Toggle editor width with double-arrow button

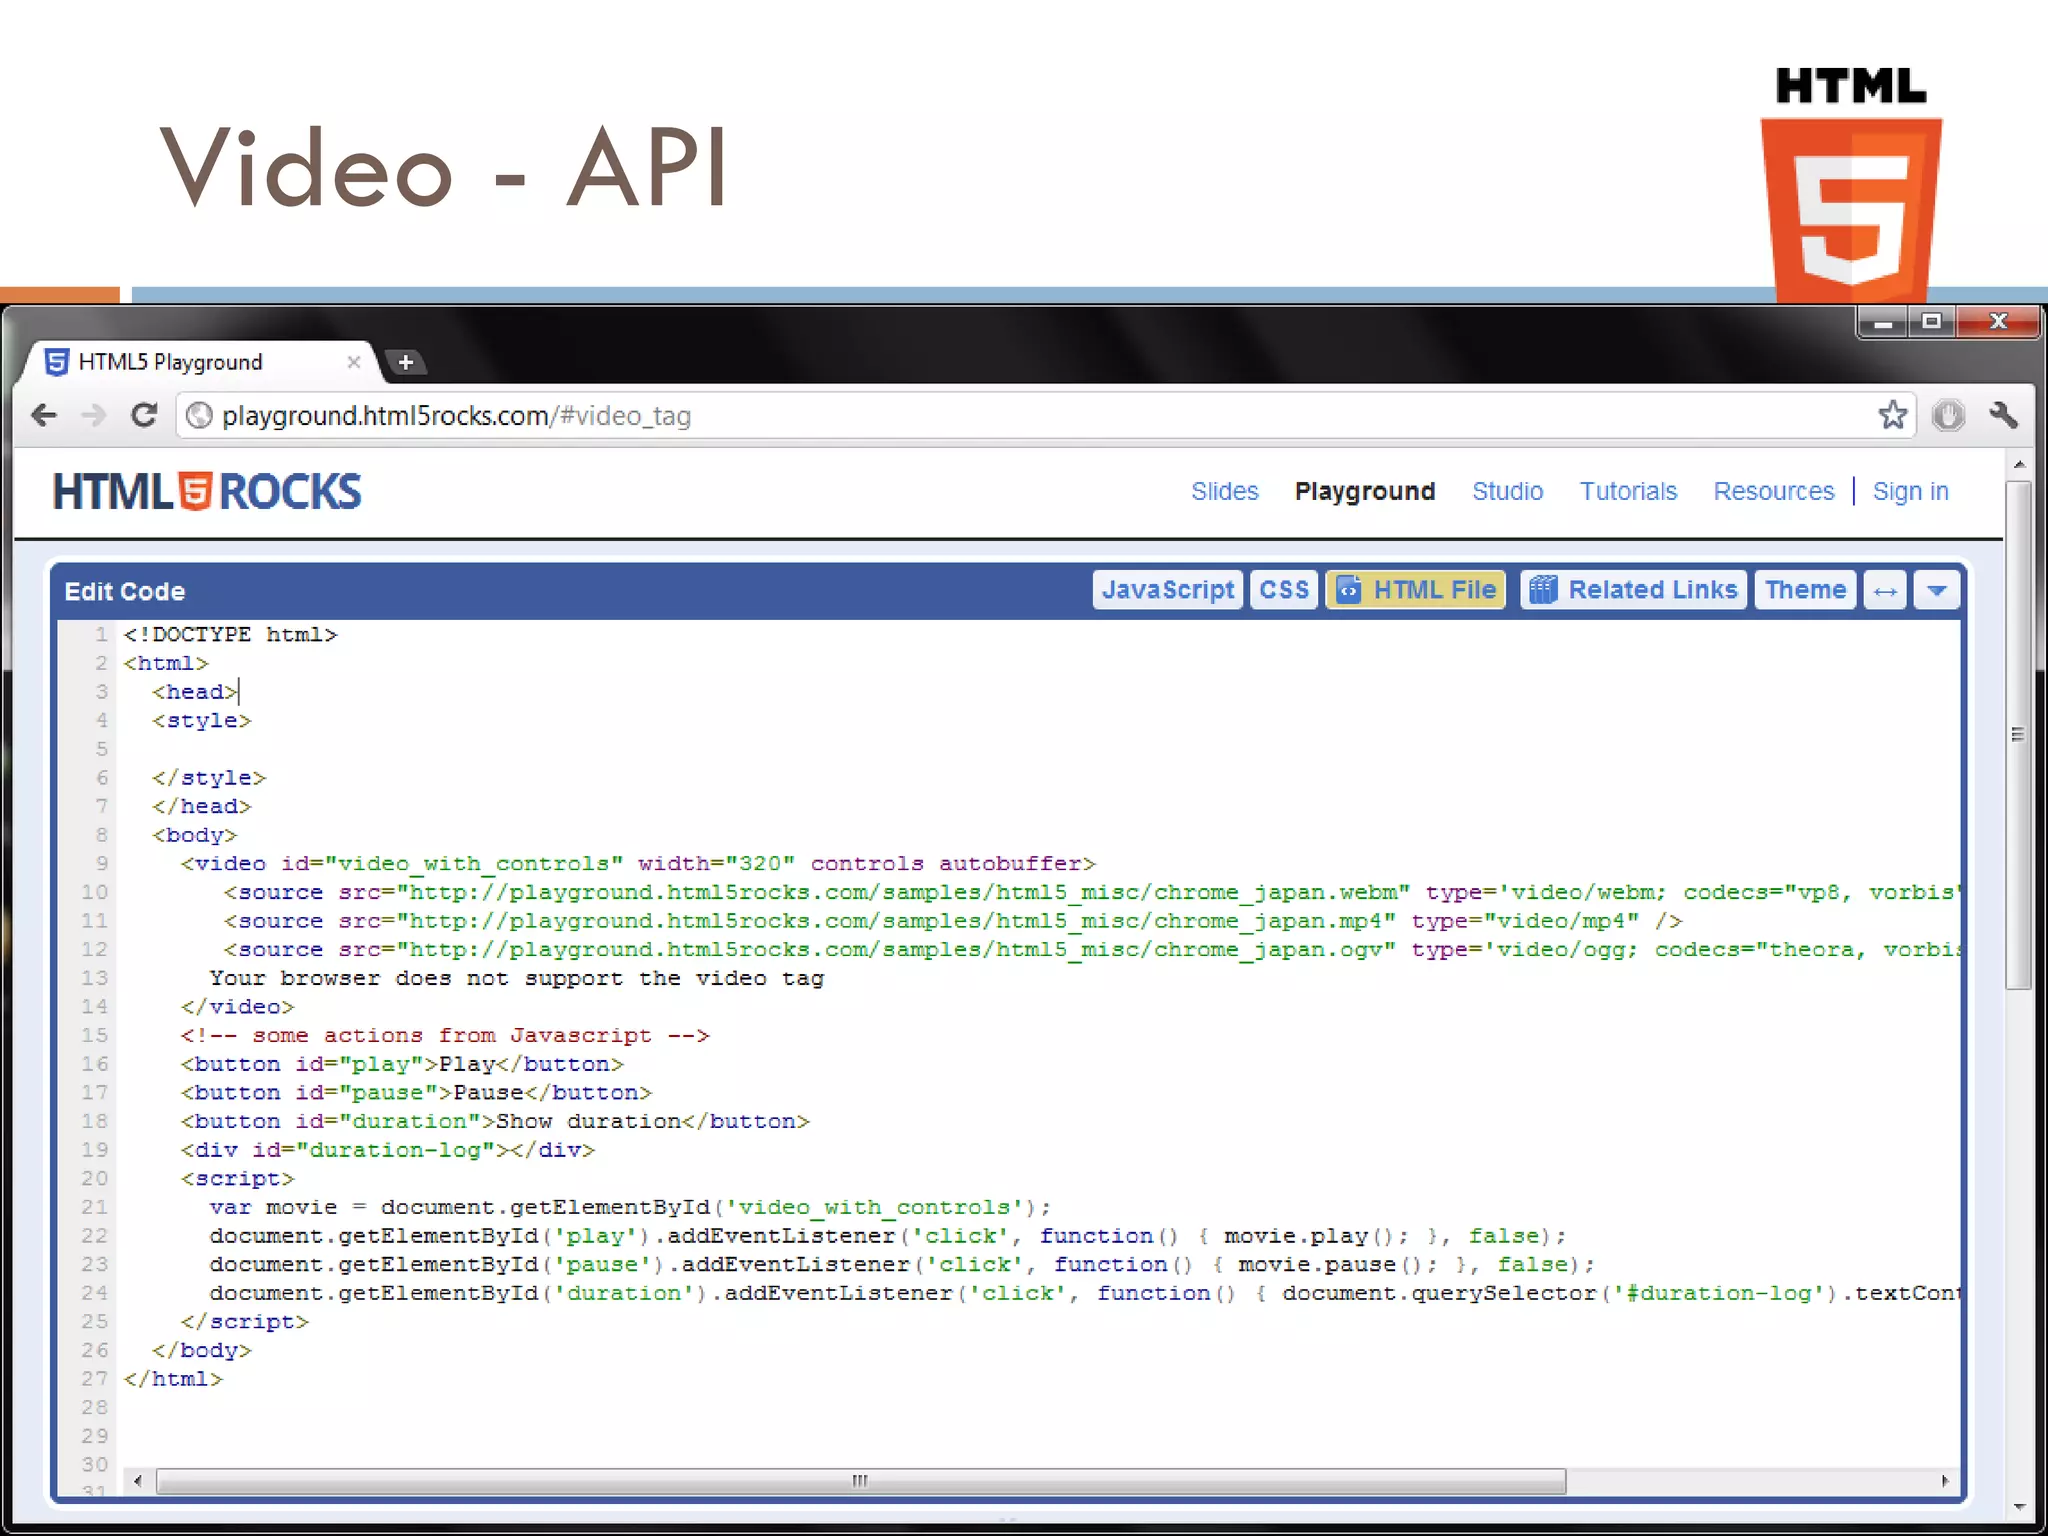(x=1885, y=590)
